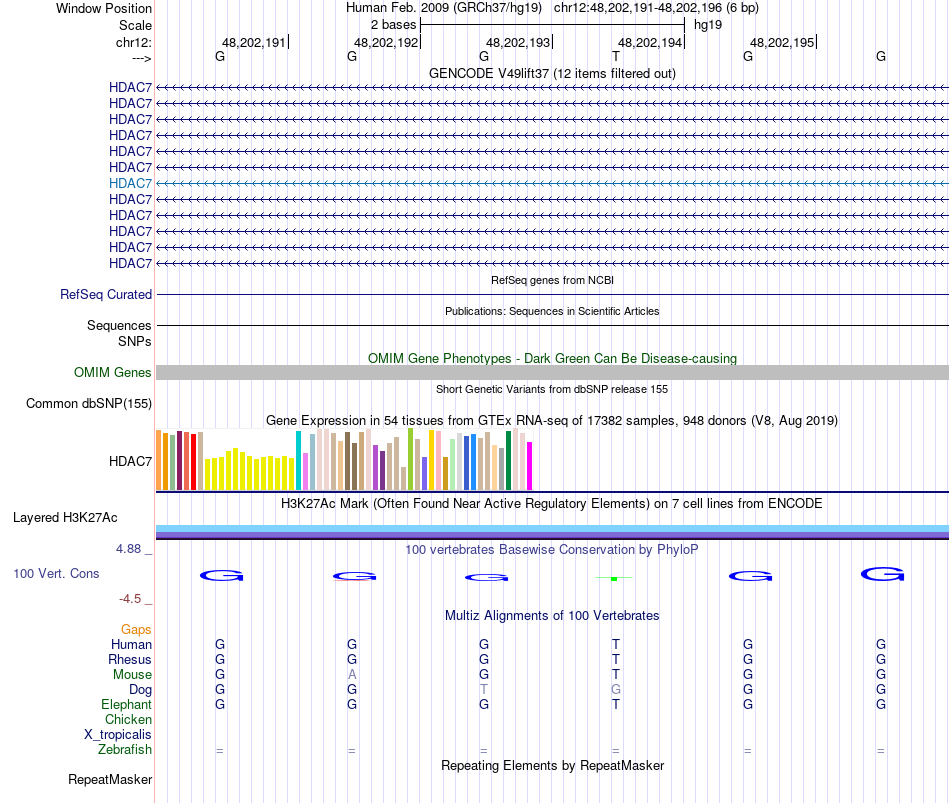Open the Layered H3K27Ac track label
This screenshot has height=803, width=950.
coord(65,518)
